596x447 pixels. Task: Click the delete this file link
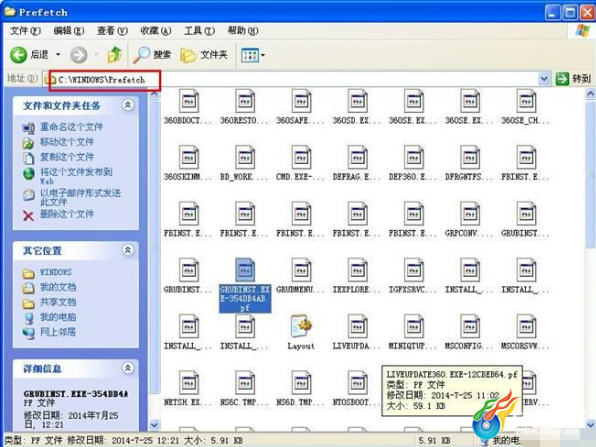(x=67, y=214)
